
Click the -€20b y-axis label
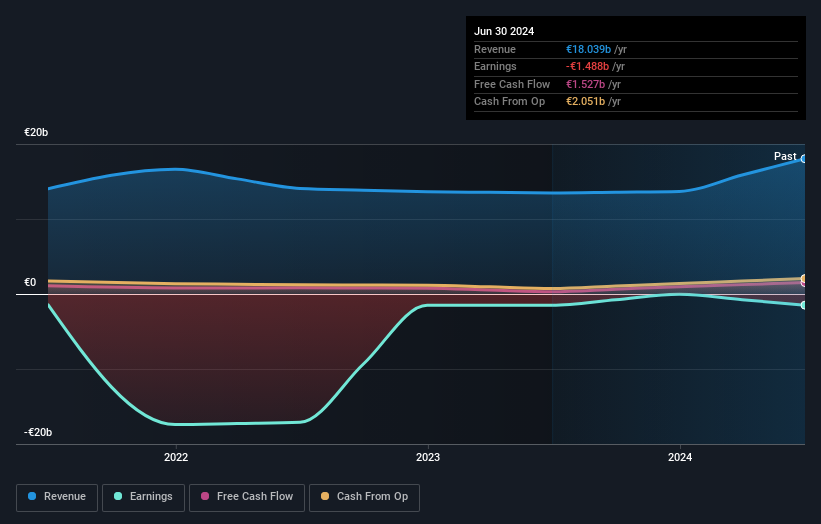coord(38,432)
